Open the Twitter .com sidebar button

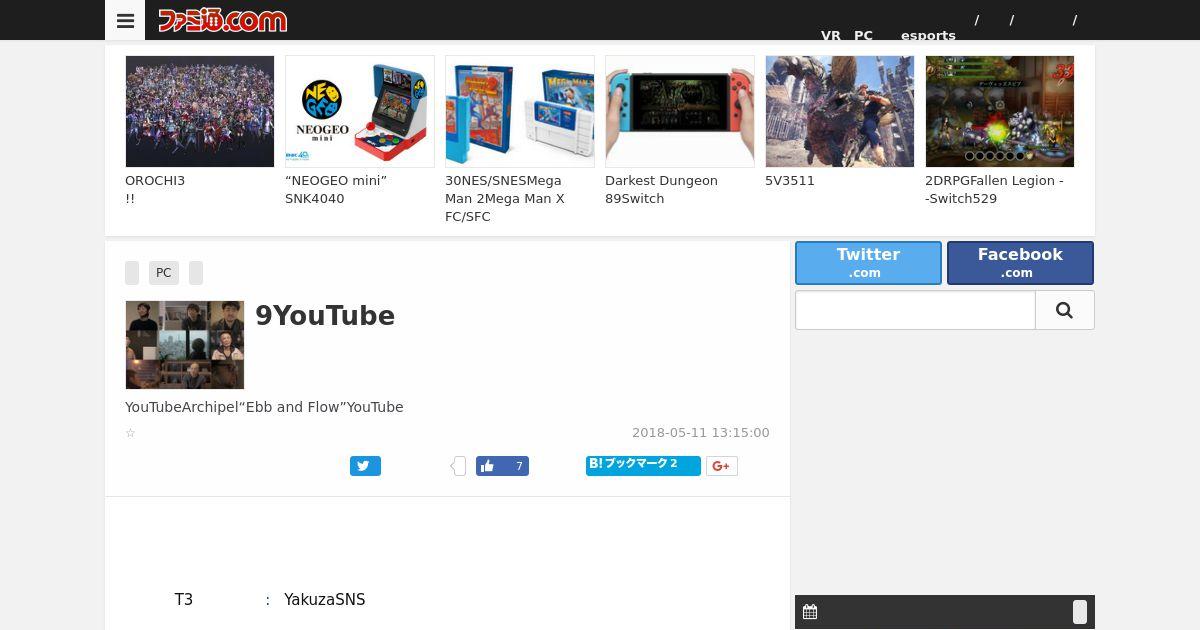[x=868, y=263]
